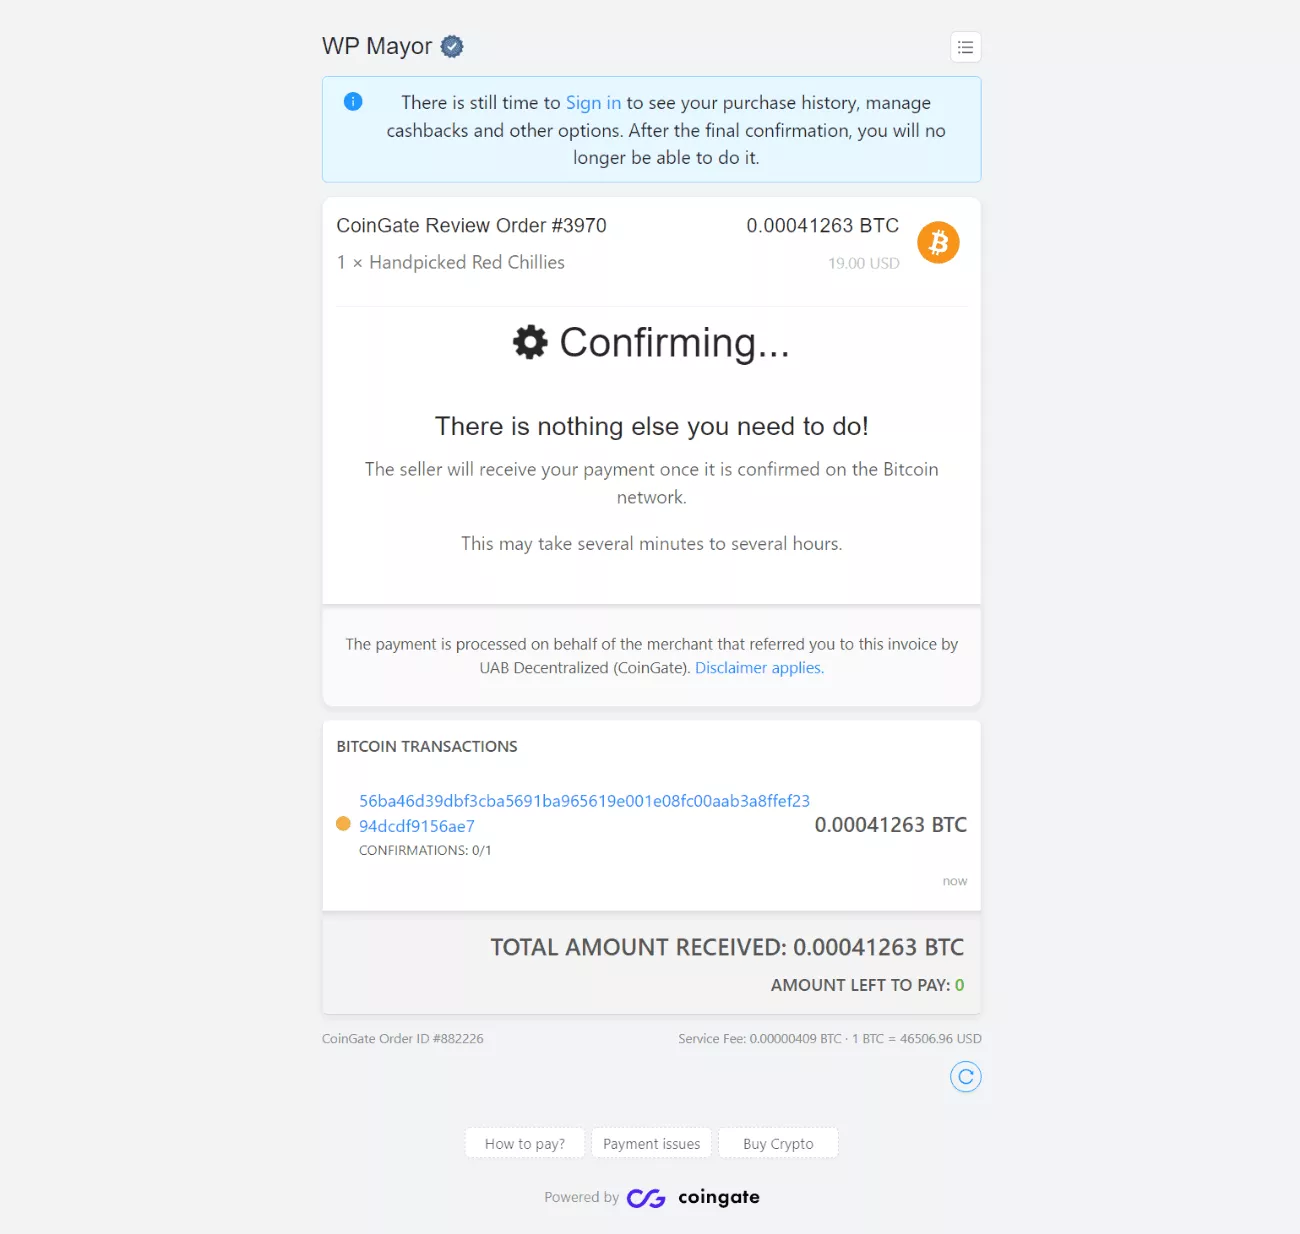Click the gear icon beside Confirming

[530, 342]
